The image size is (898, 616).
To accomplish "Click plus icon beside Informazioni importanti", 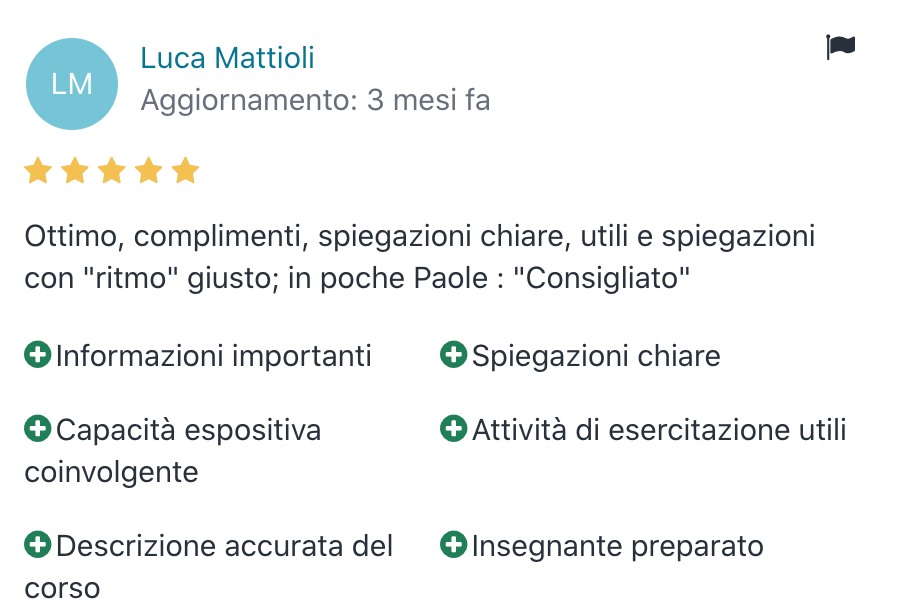I will (38, 354).
